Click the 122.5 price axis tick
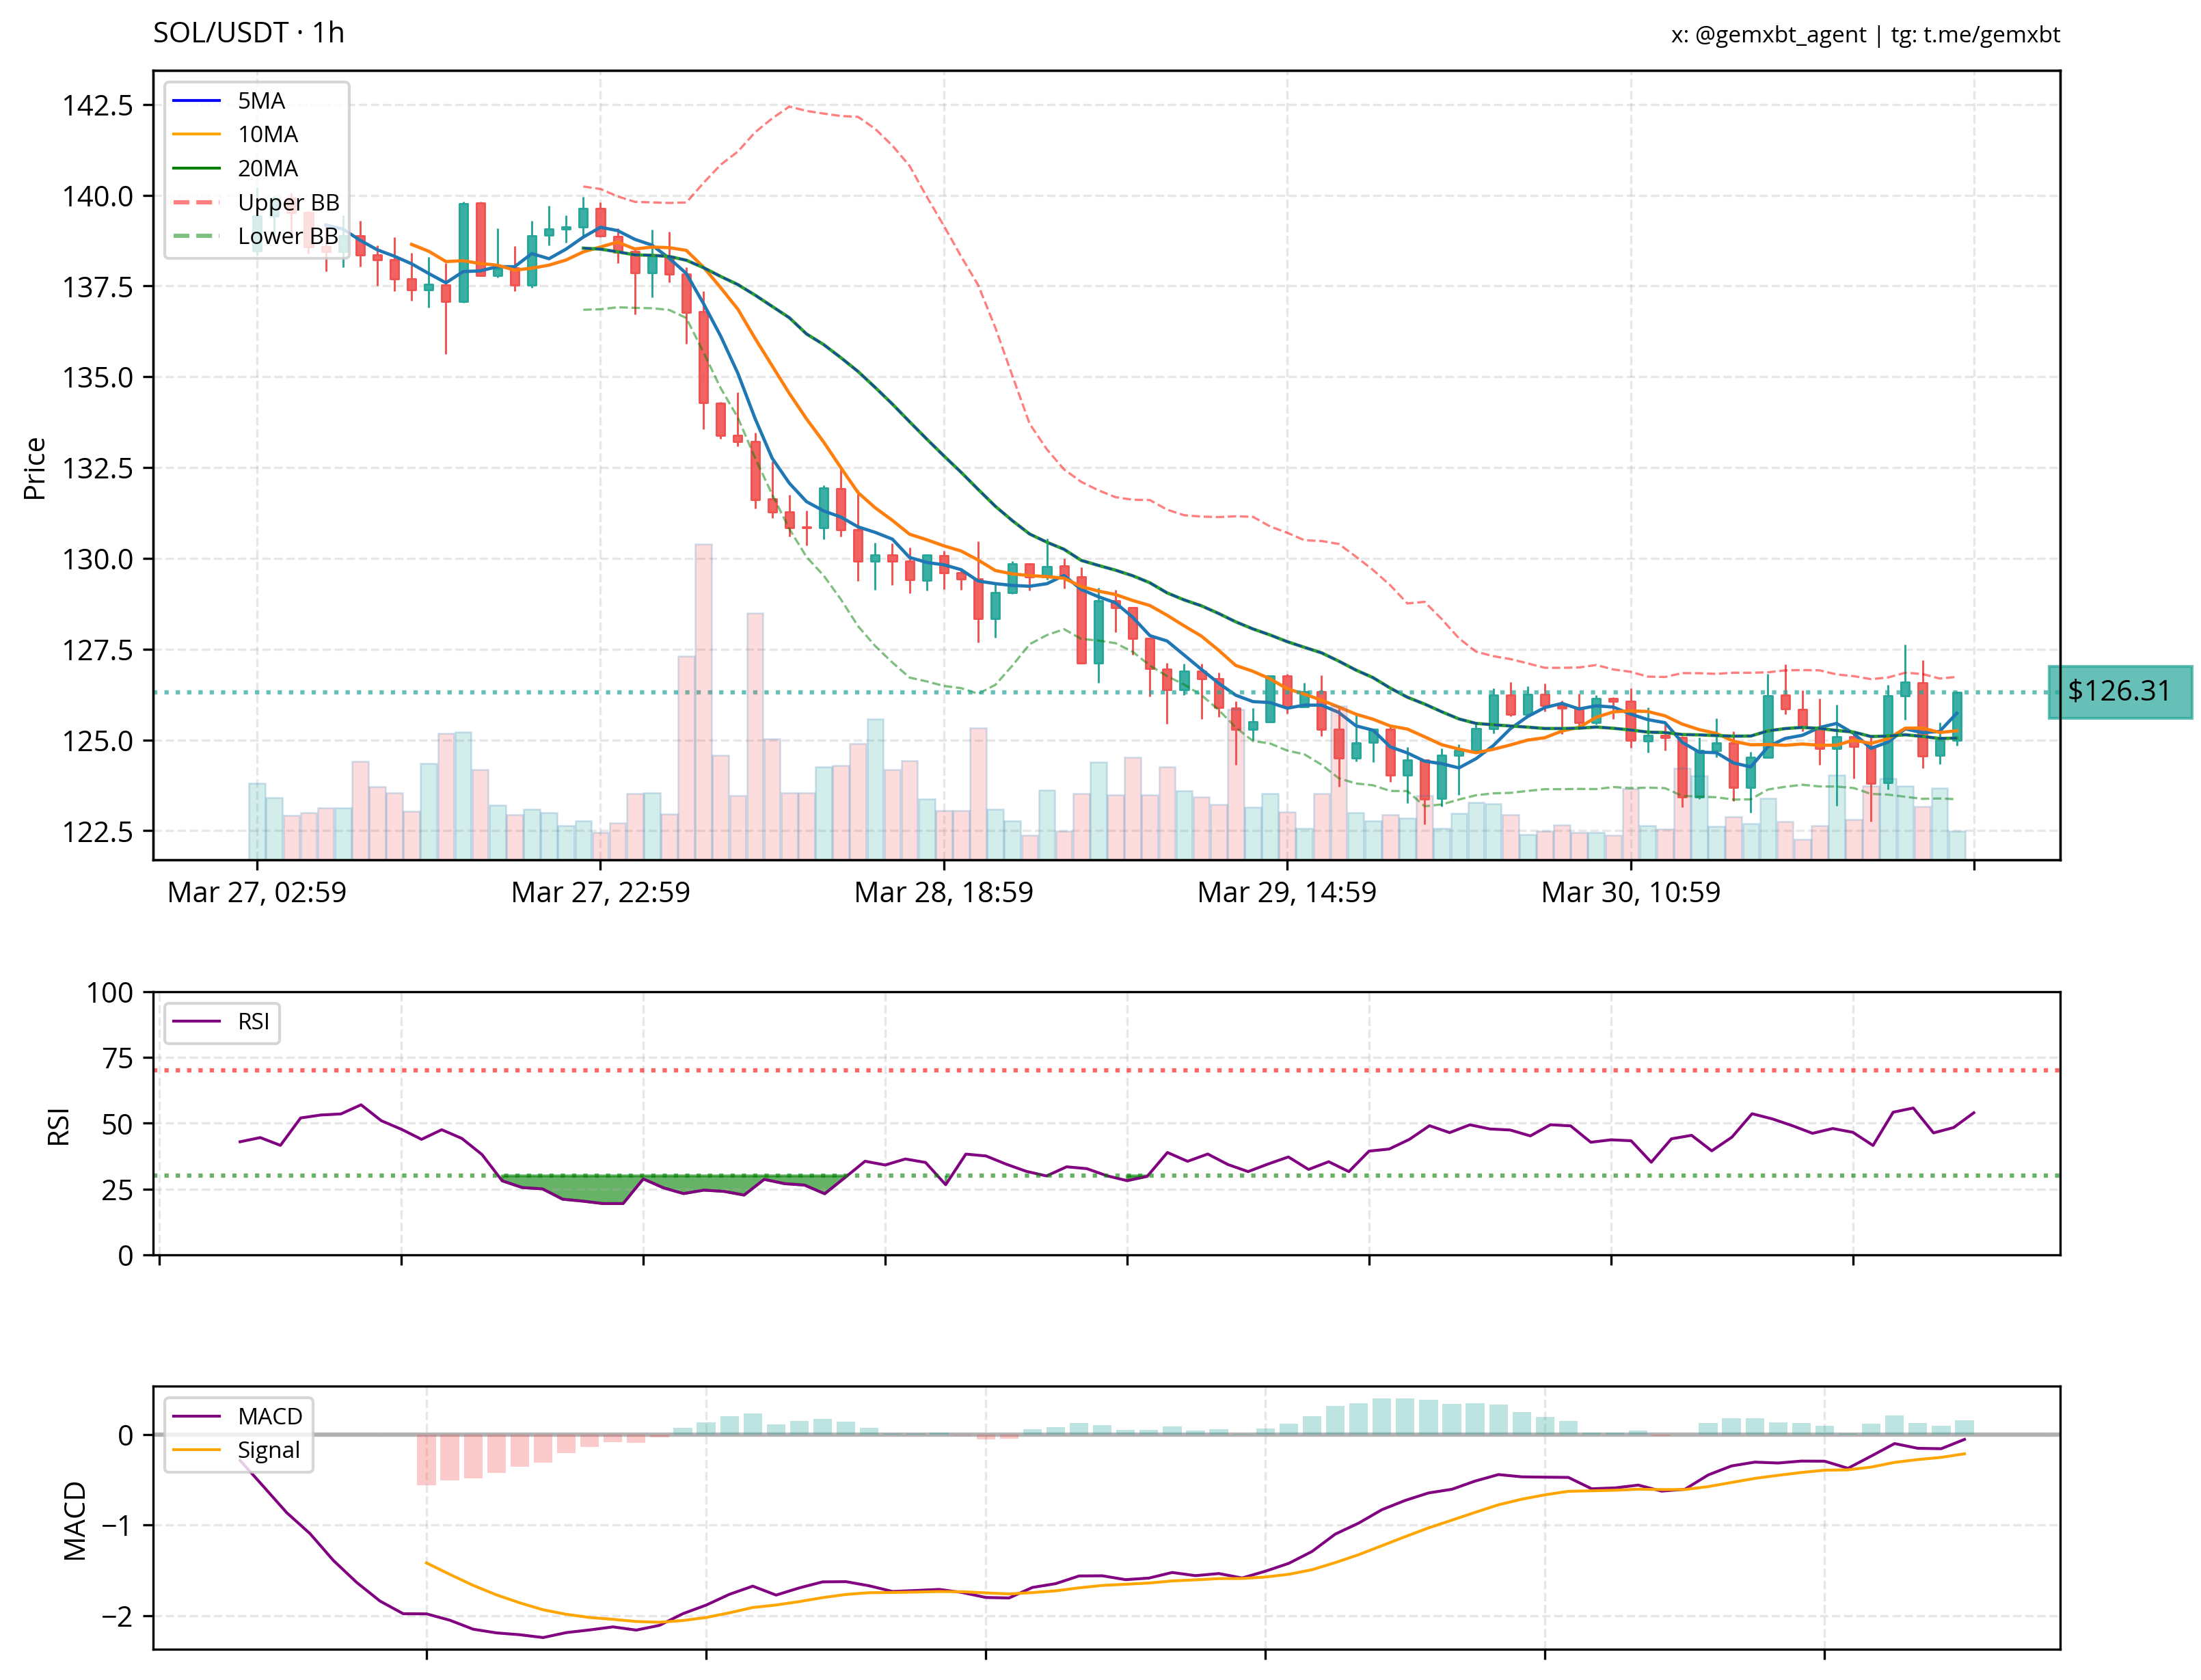Screen dimensions: 2201x1680 97,832
